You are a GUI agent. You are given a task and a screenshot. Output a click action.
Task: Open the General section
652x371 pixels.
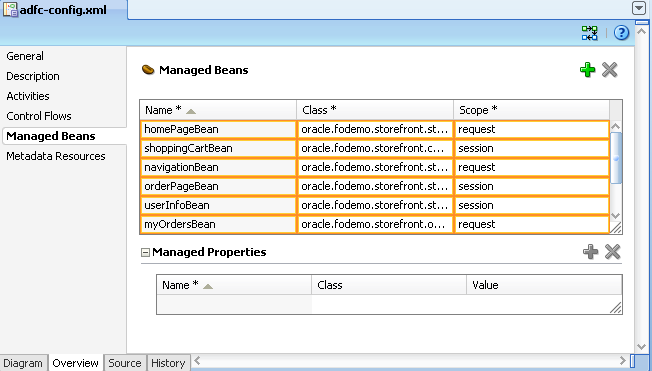click(x=25, y=56)
